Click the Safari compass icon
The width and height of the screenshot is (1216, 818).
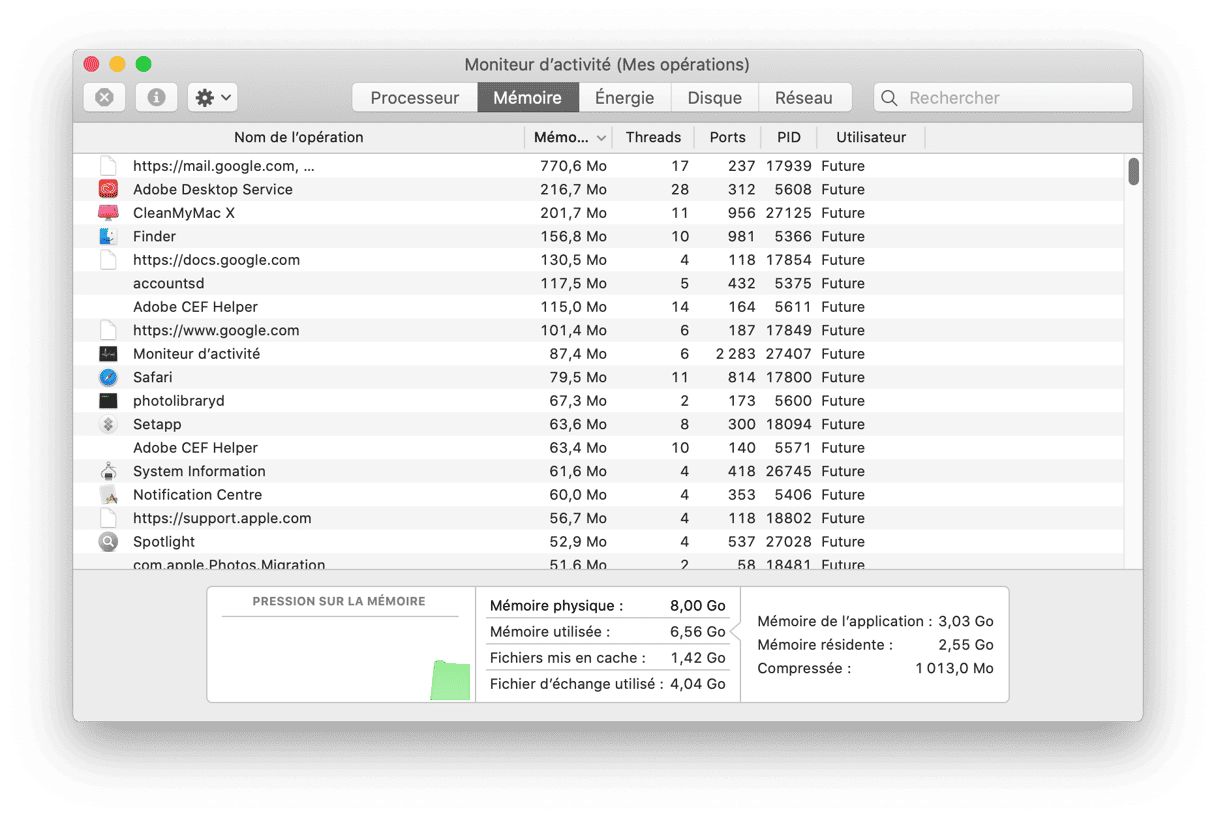pyautogui.click(x=108, y=377)
